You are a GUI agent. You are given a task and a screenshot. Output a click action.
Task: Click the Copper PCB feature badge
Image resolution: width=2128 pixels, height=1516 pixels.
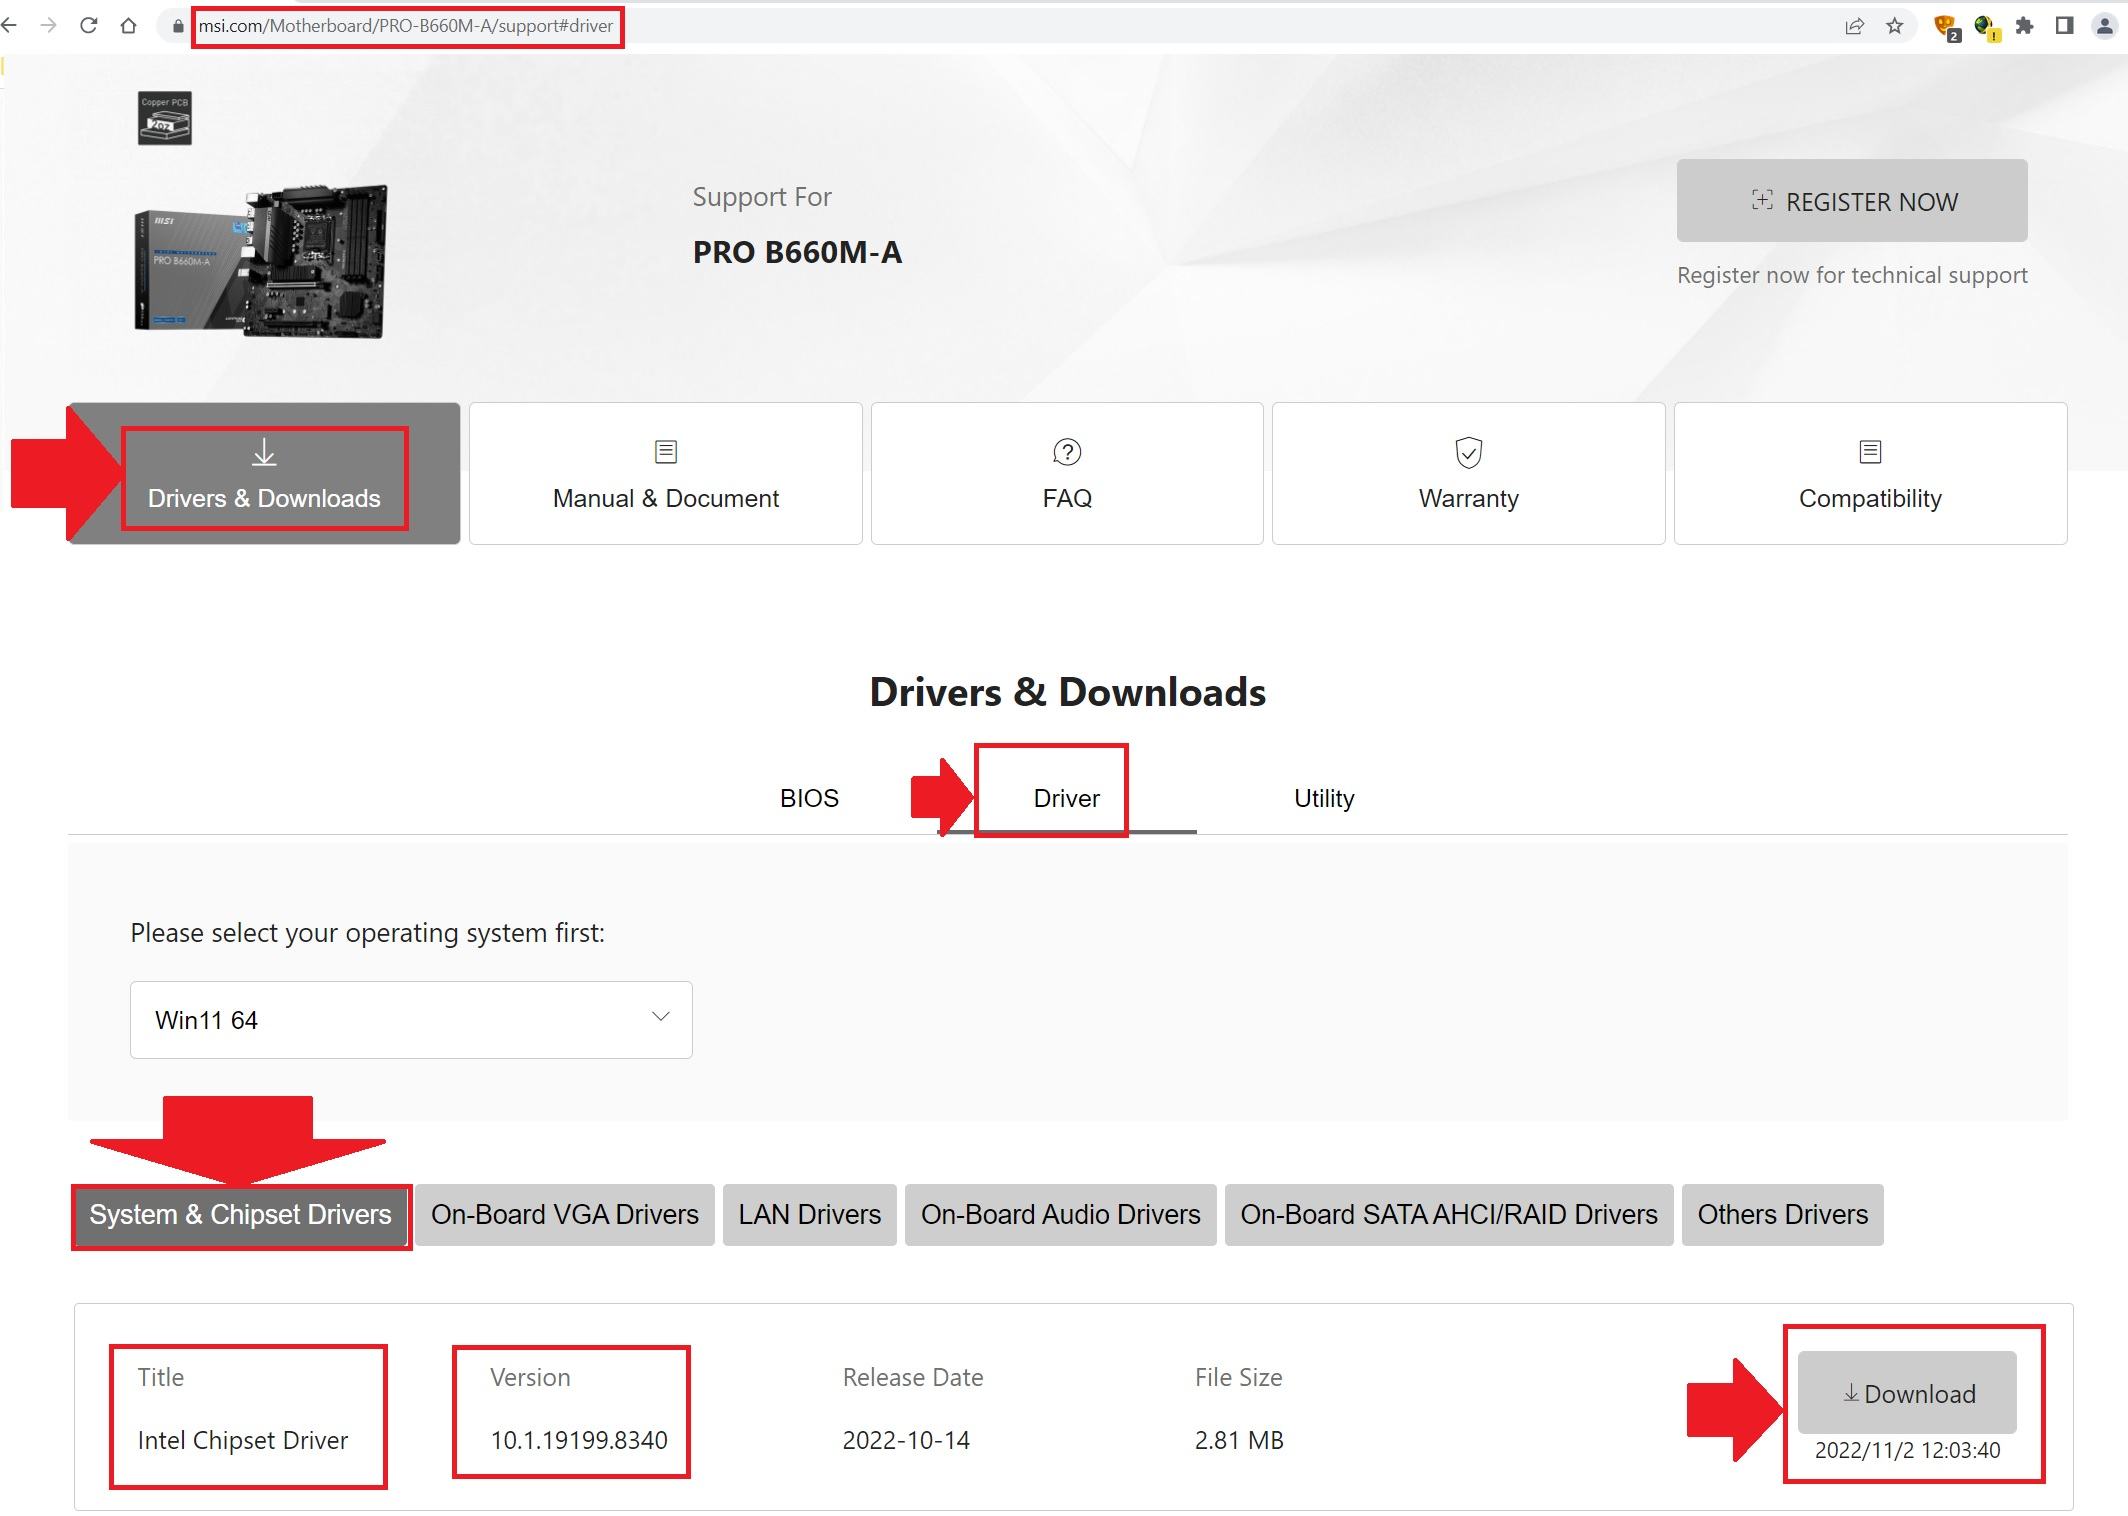coord(165,118)
